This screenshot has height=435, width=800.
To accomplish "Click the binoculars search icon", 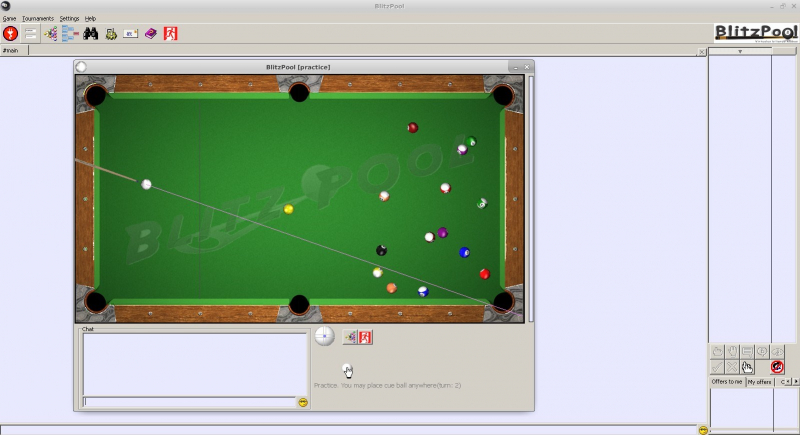I will click(x=91, y=34).
